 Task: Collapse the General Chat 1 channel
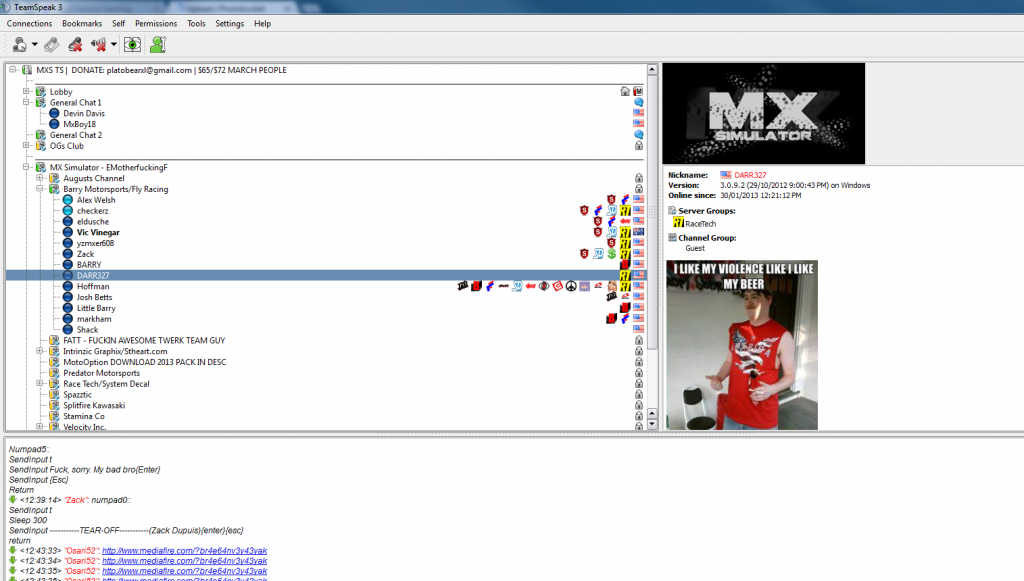point(26,102)
